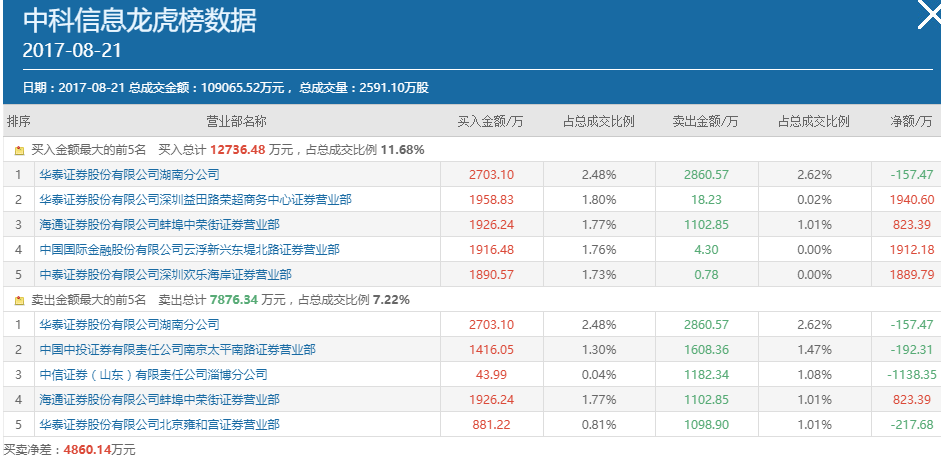Click the 1.73% buy ratio cell

click(x=599, y=275)
